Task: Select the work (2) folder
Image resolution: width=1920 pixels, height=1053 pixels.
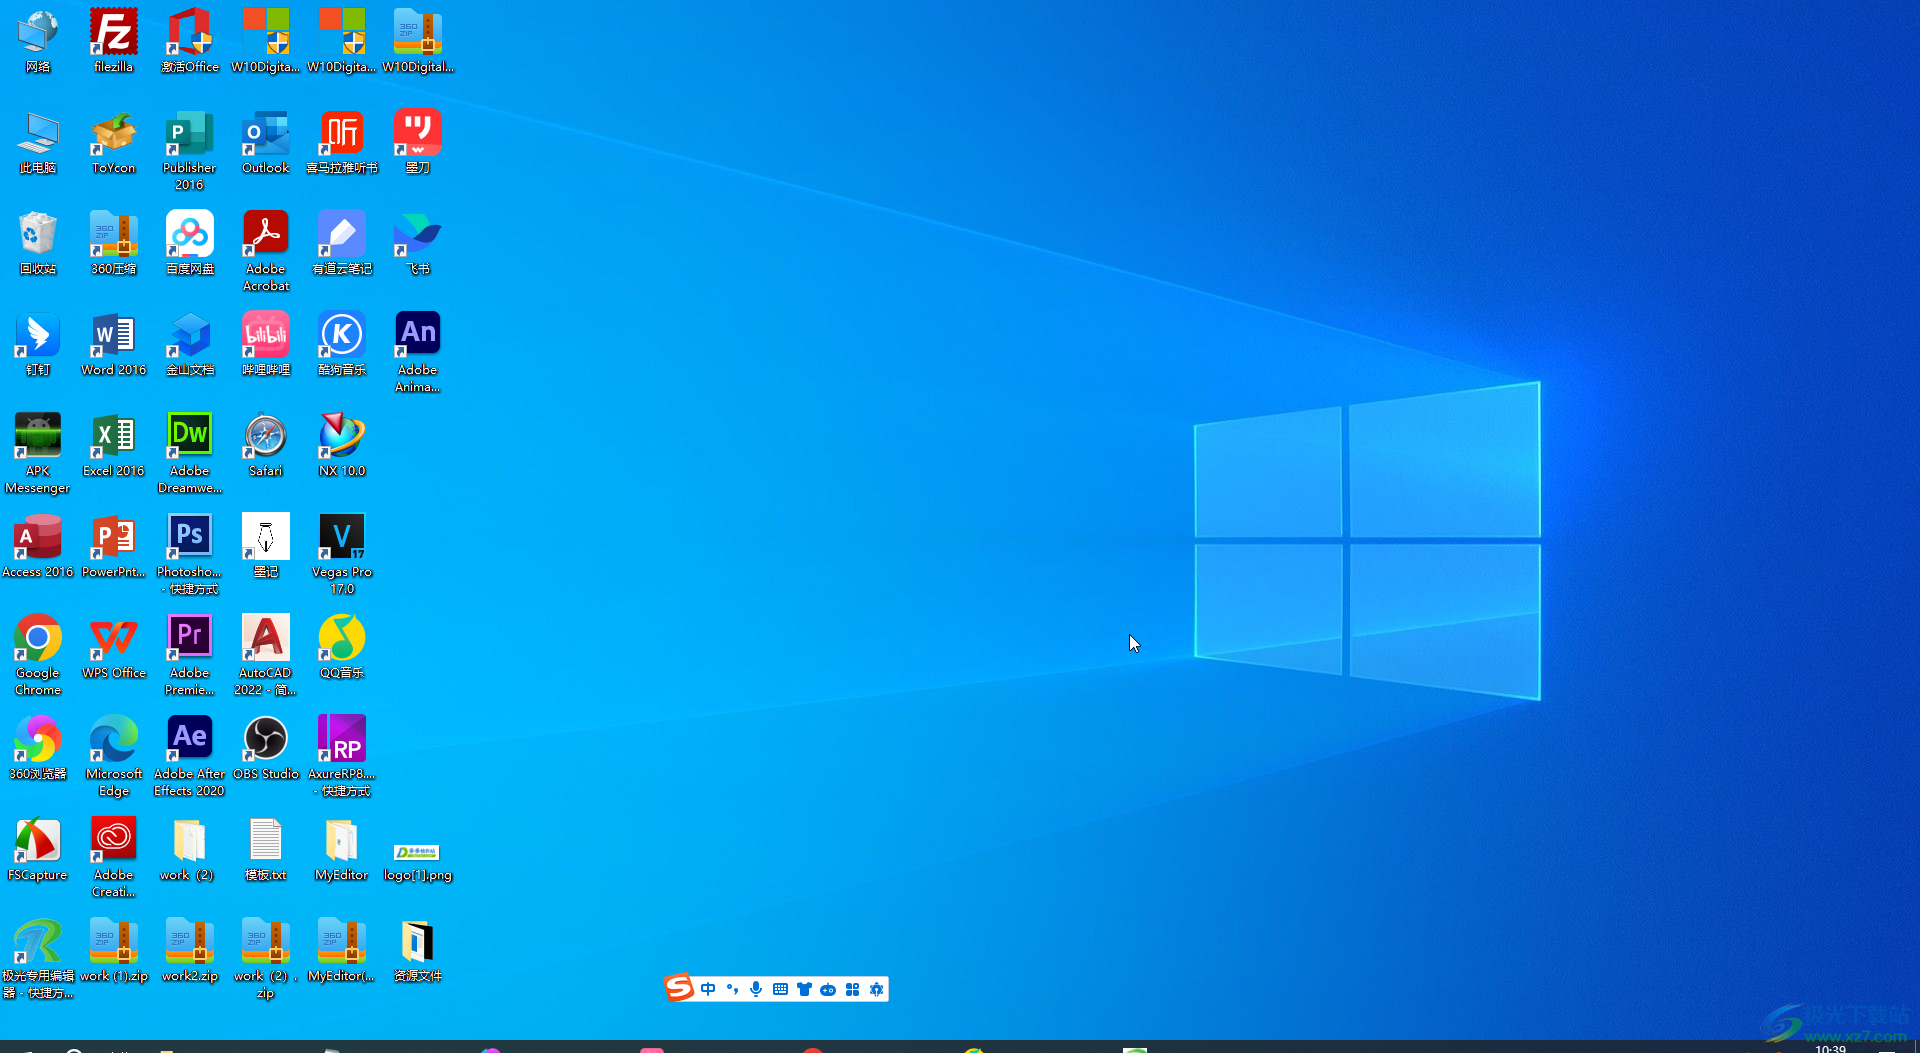Action: tap(188, 849)
